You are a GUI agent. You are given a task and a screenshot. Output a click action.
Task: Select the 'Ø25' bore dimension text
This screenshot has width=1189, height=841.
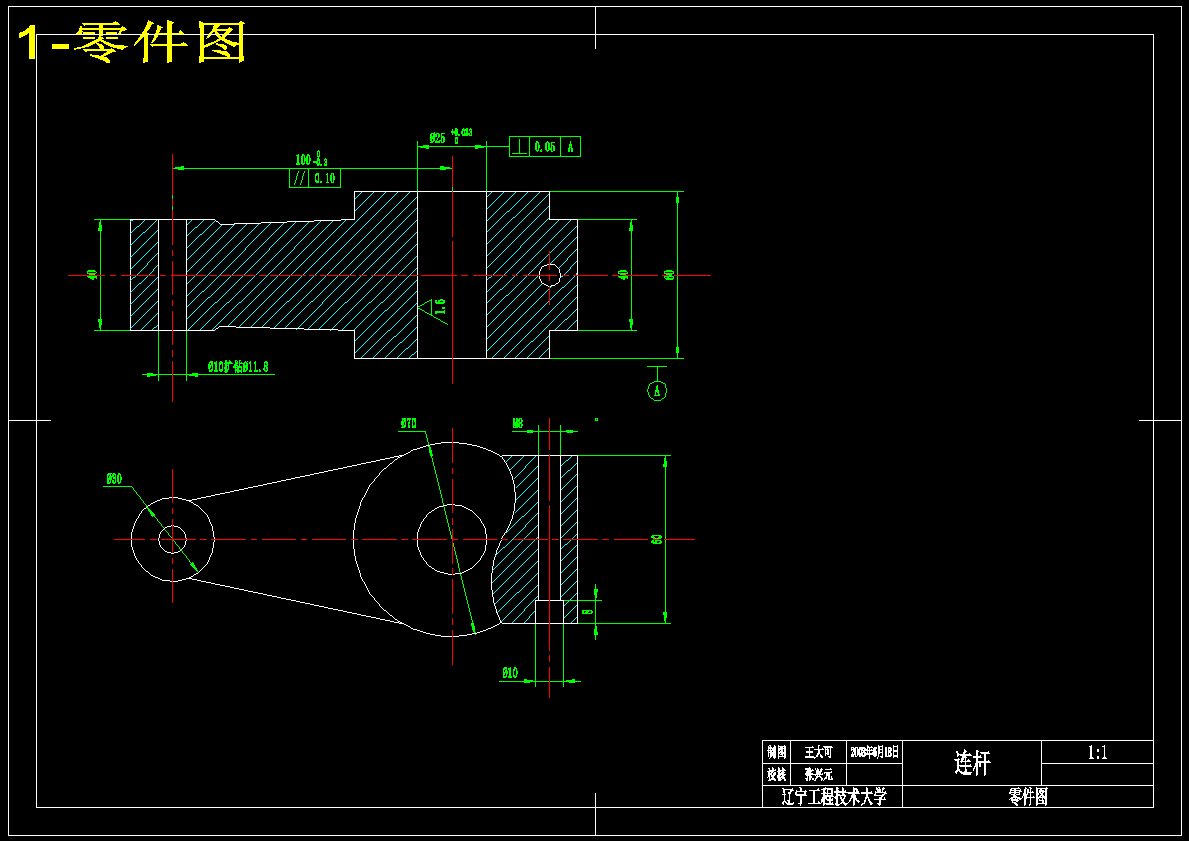point(438,138)
